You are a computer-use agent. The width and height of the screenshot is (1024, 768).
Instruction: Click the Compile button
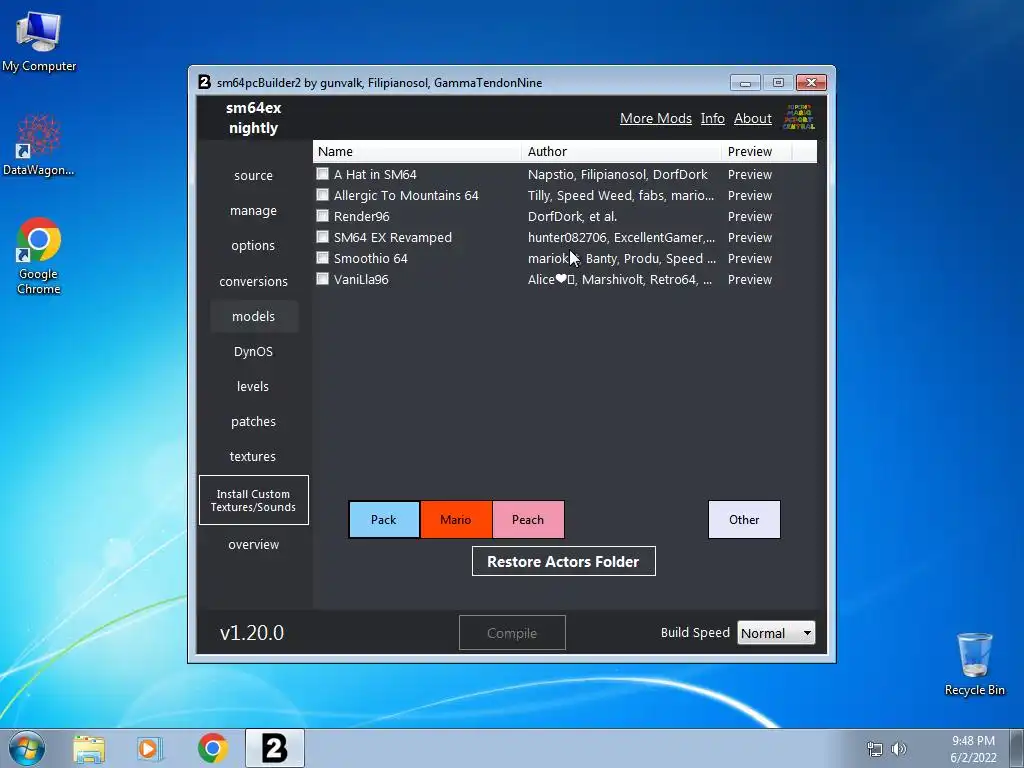point(512,633)
